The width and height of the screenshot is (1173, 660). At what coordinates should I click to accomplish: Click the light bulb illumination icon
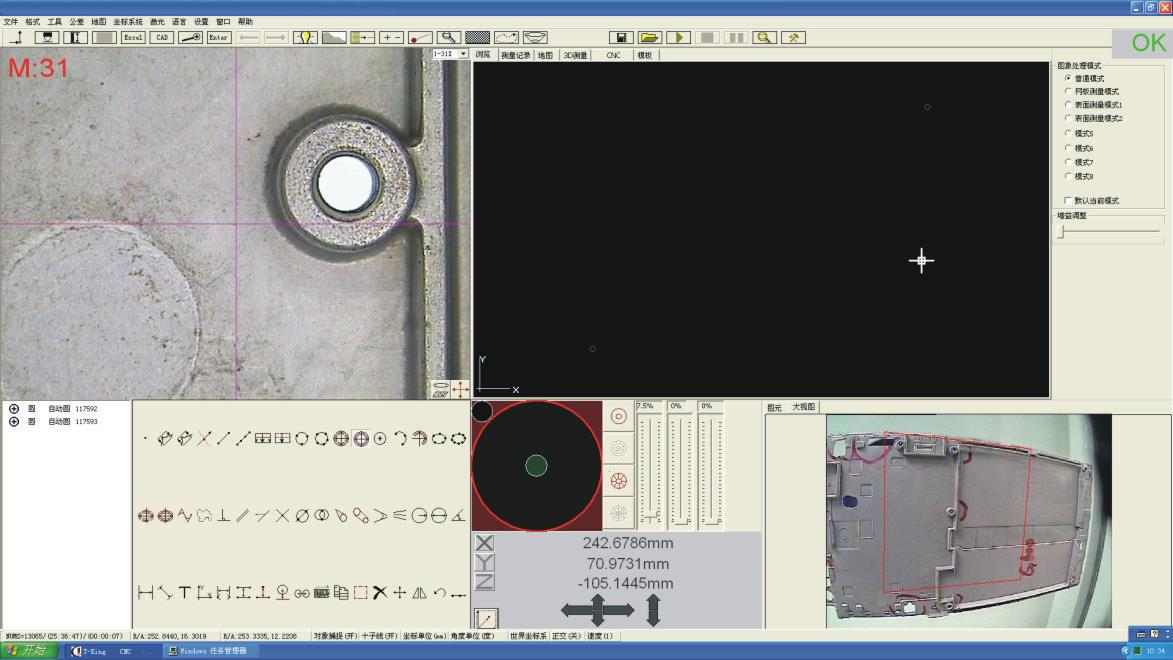click(x=305, y=37)
